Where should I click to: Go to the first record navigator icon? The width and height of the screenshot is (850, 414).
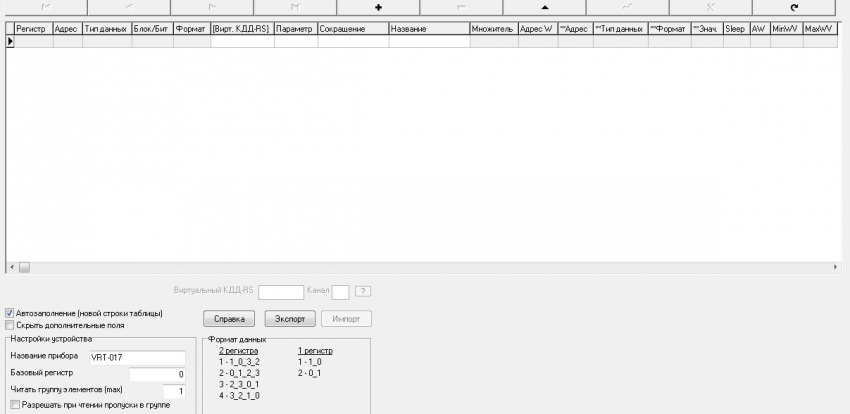click(x=46, y=7)
